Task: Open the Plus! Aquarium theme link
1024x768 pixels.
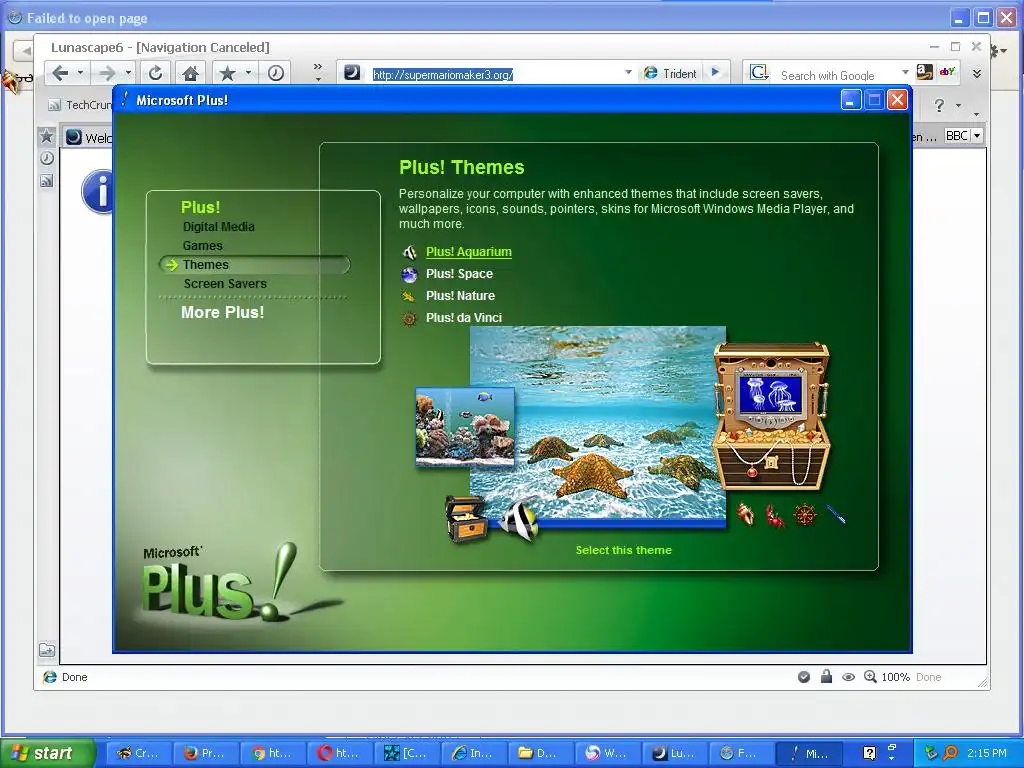Action: pyautogui.click(x=469, y=251)
